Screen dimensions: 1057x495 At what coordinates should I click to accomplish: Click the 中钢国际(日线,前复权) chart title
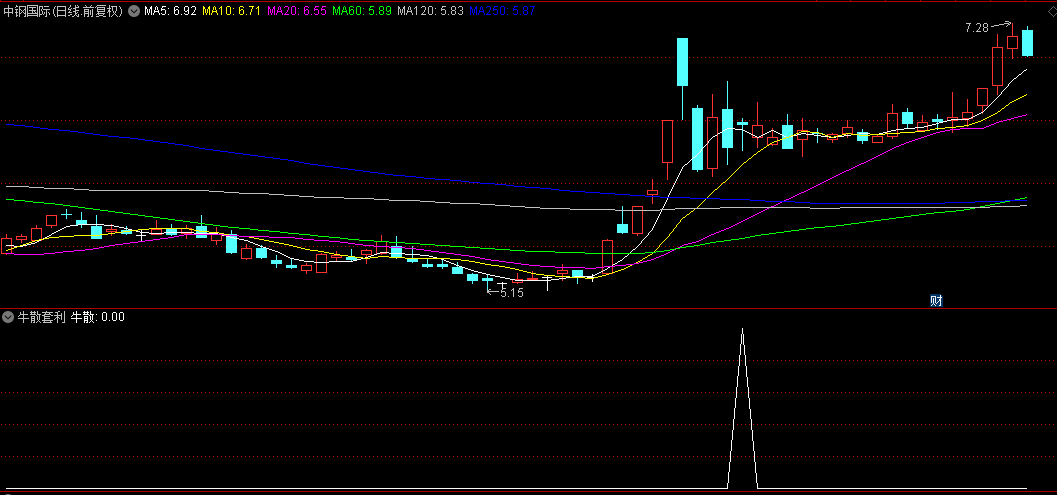pos(63,11)
